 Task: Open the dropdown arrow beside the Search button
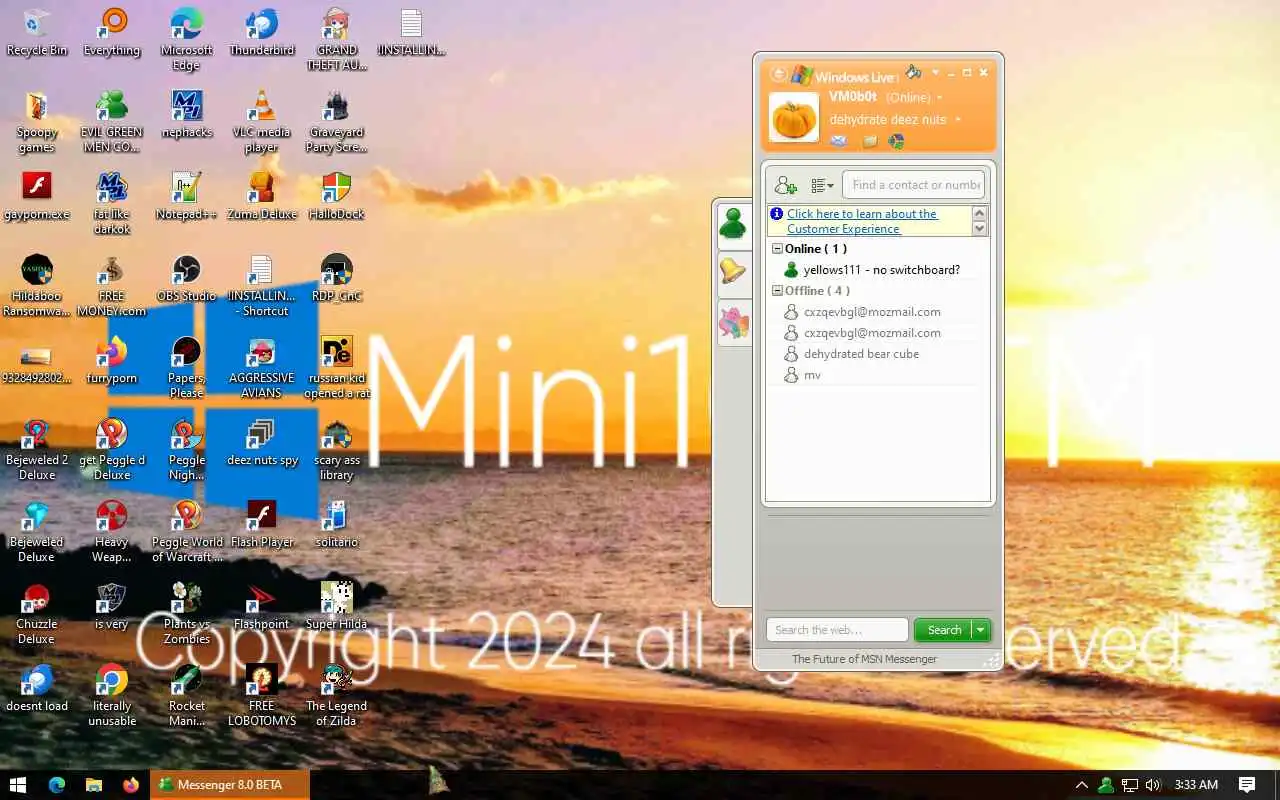pyautogui.click(x=981, y=630)
